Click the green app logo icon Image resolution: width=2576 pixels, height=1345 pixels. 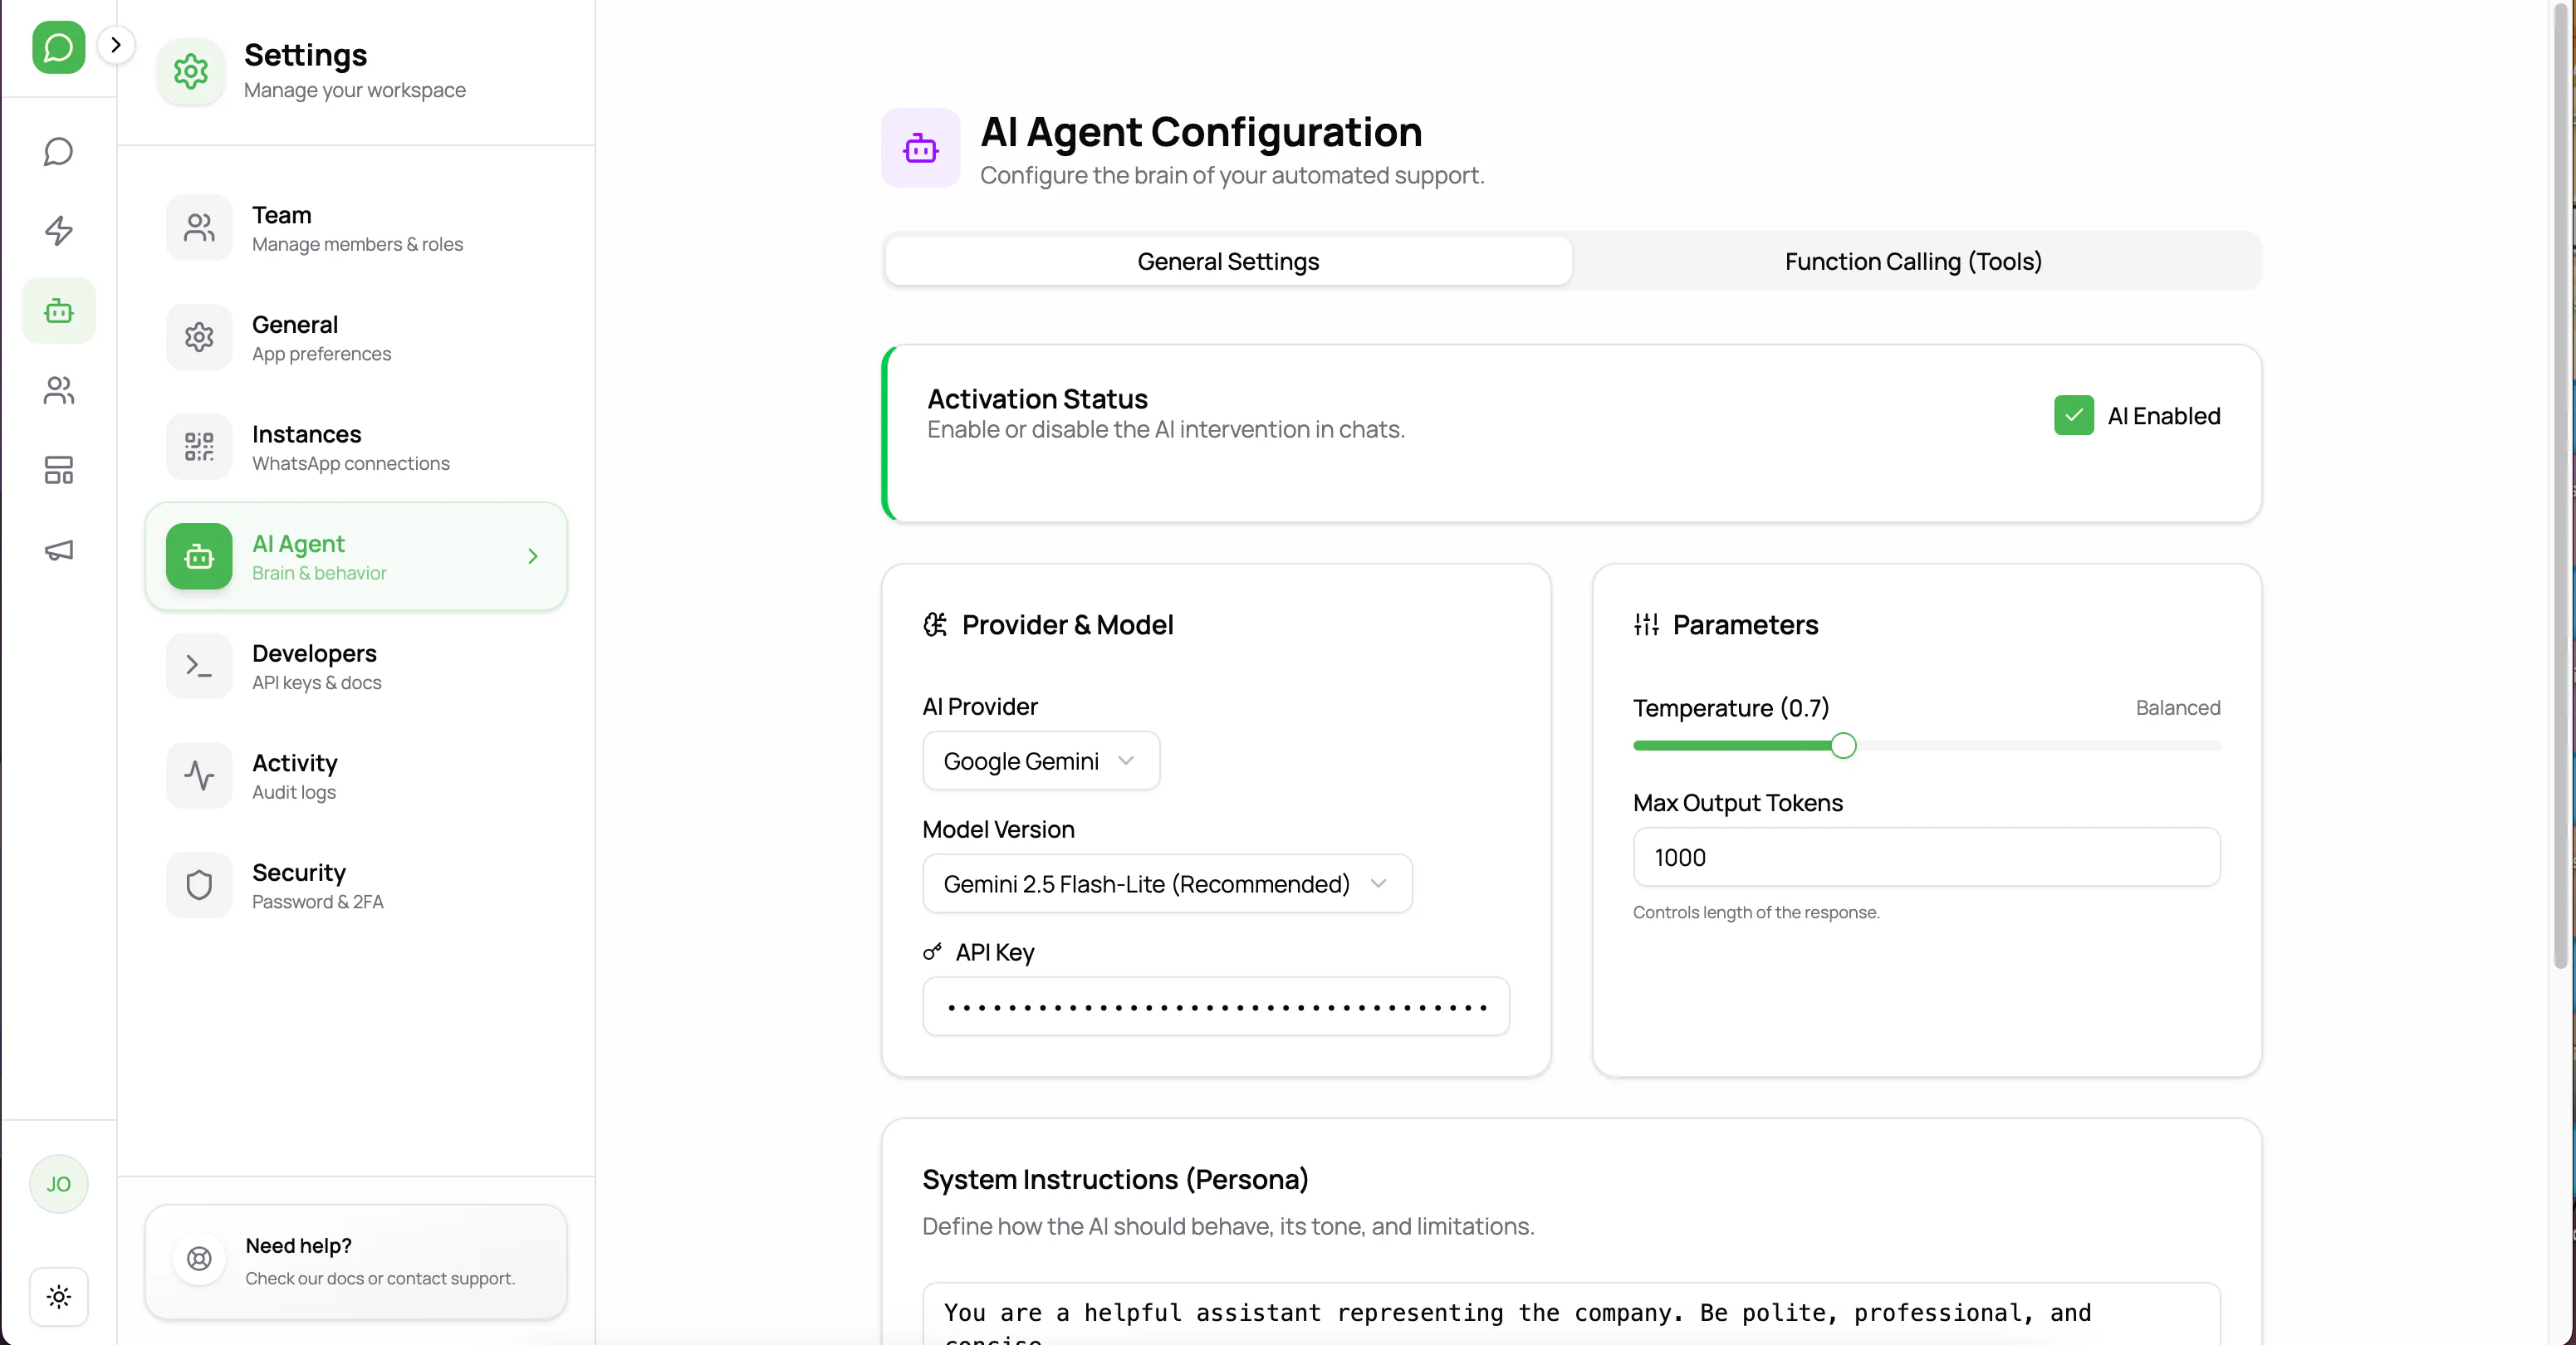pos(58,47)
